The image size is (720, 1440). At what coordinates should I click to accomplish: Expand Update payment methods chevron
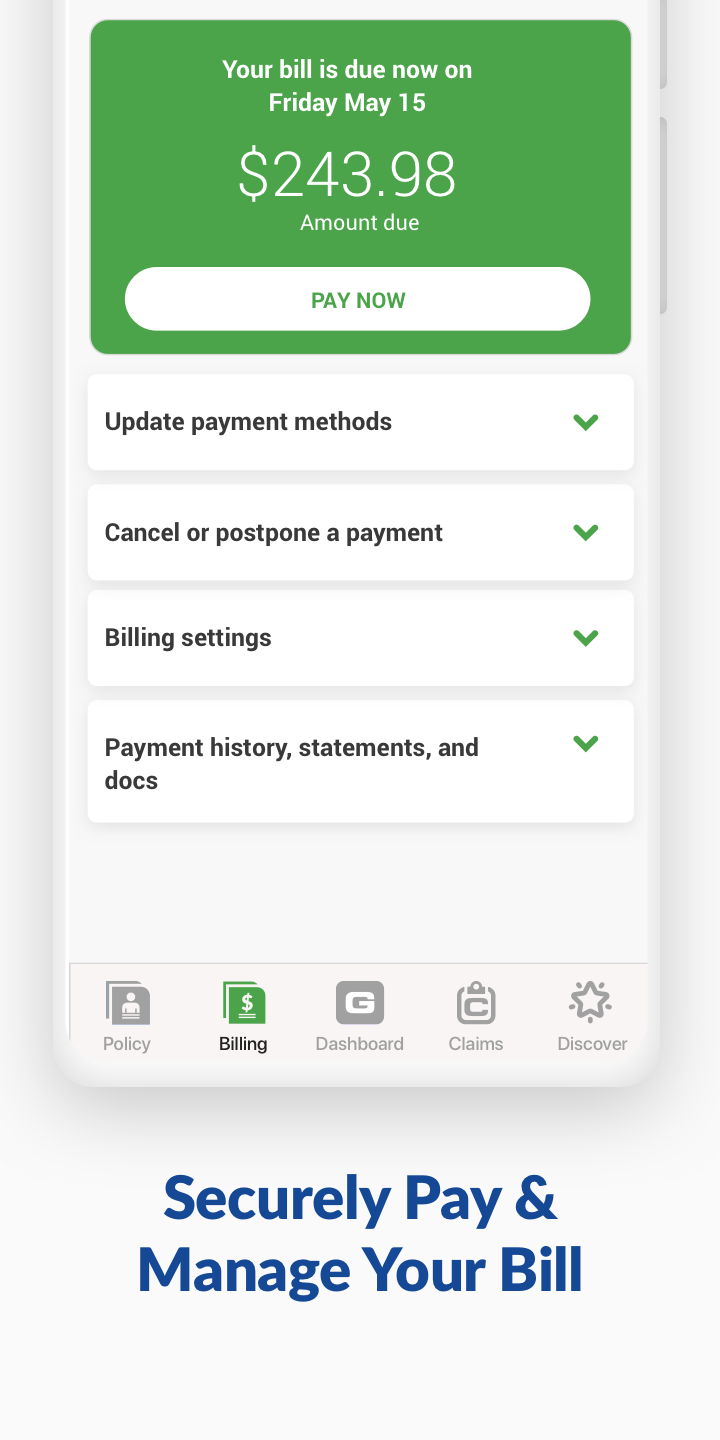click(585, 422)
